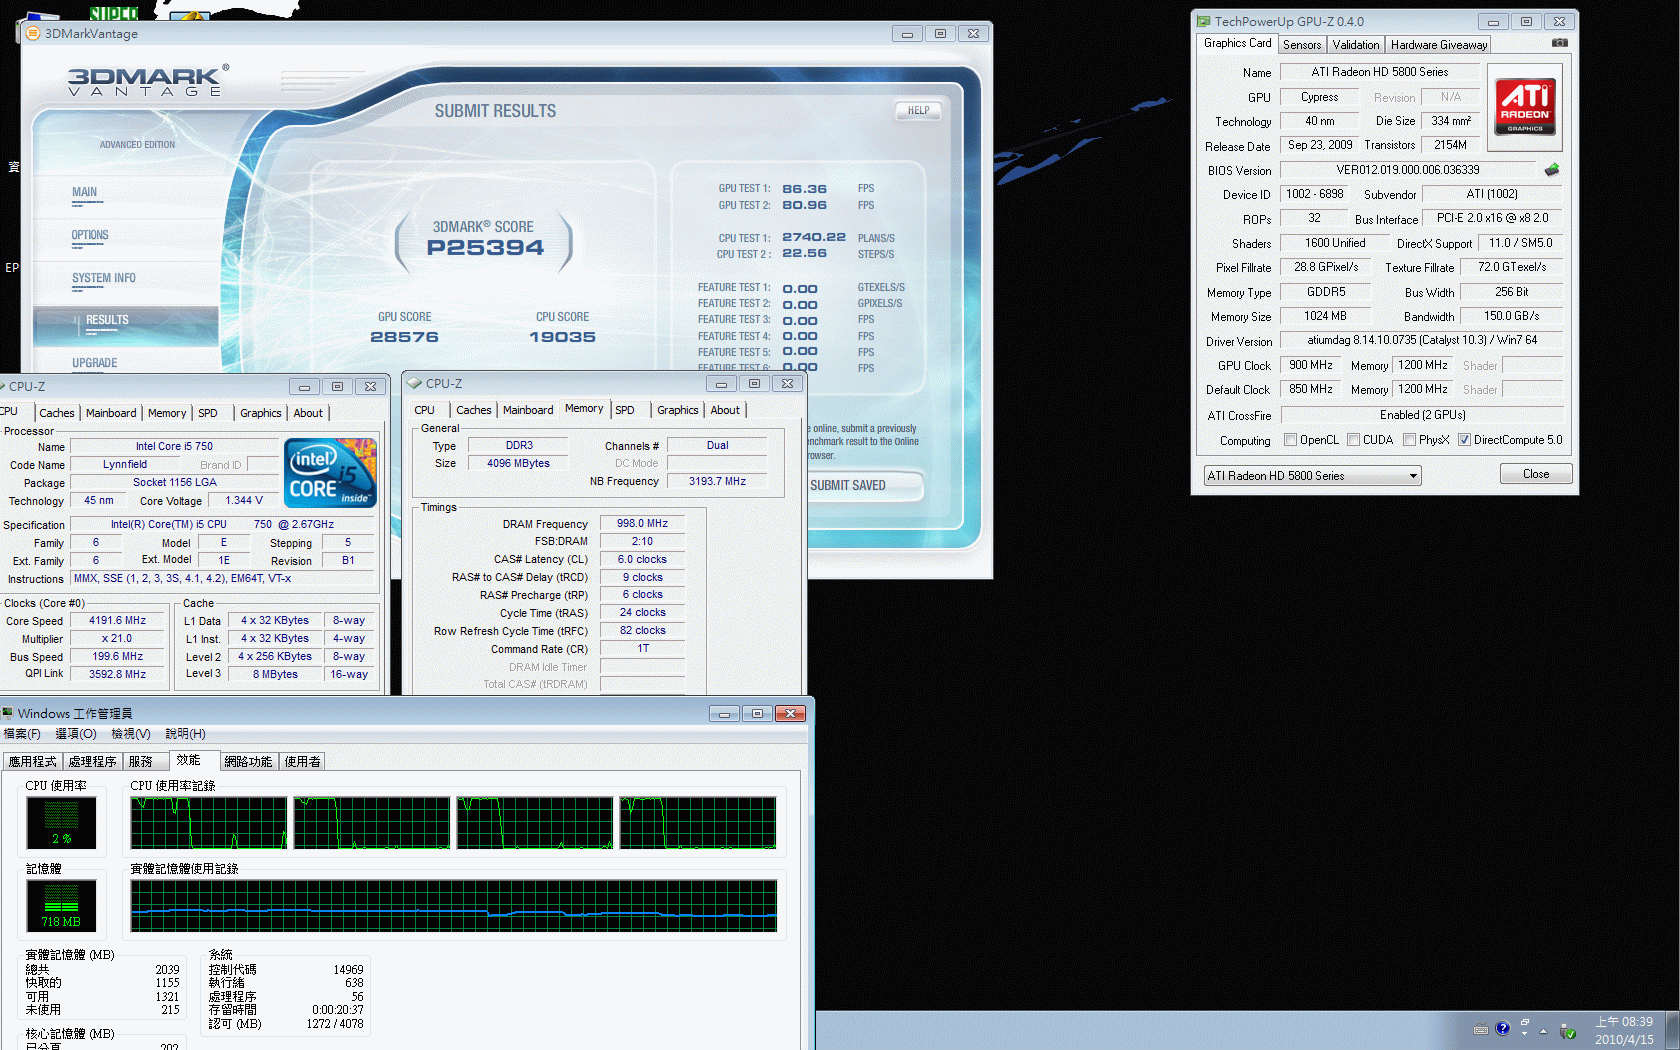Switch to the Sensors tab in GPU-Z
Screen dimensions: 1680x1050
click(1302, 45)
